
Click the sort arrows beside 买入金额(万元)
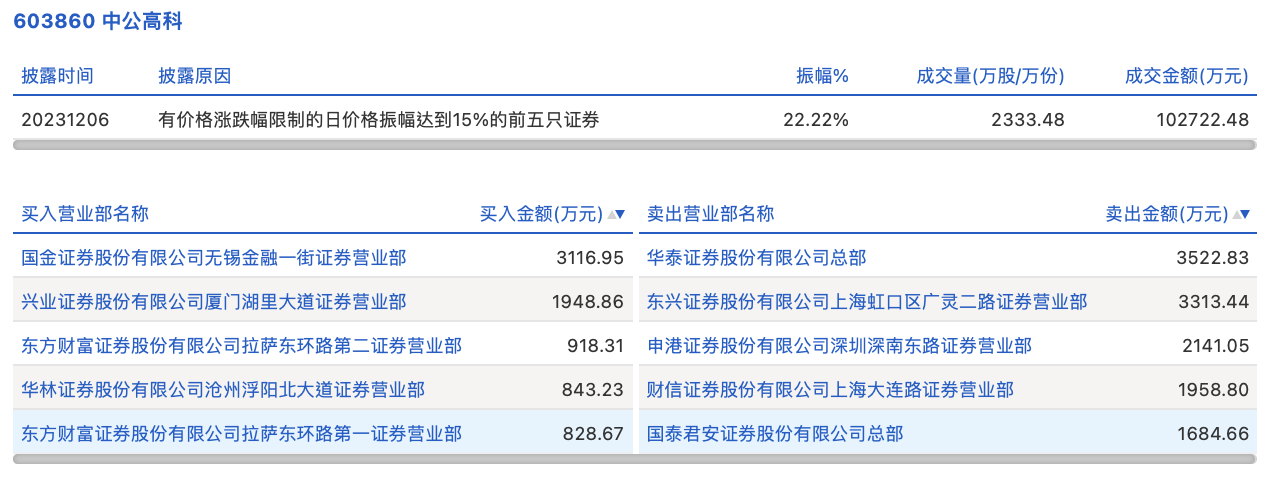[x=616, y=214]
